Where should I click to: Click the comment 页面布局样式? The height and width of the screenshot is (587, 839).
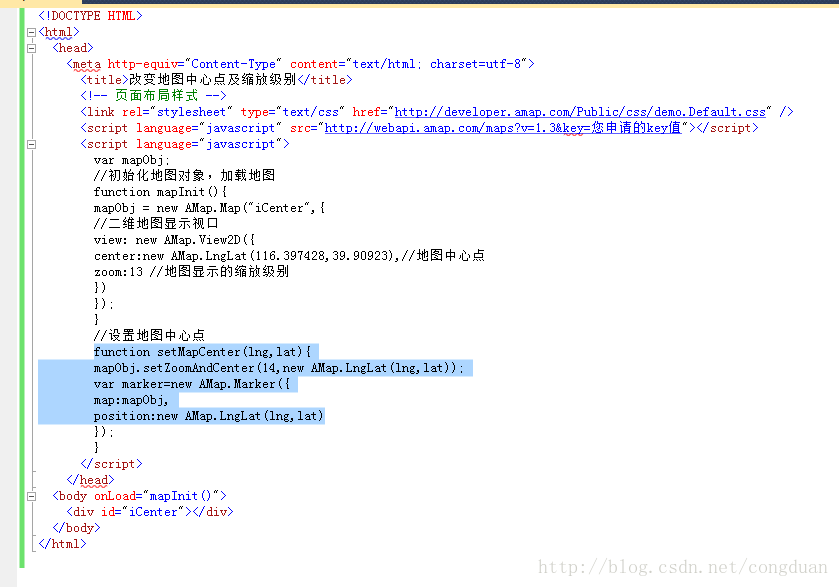click(156, 95)
